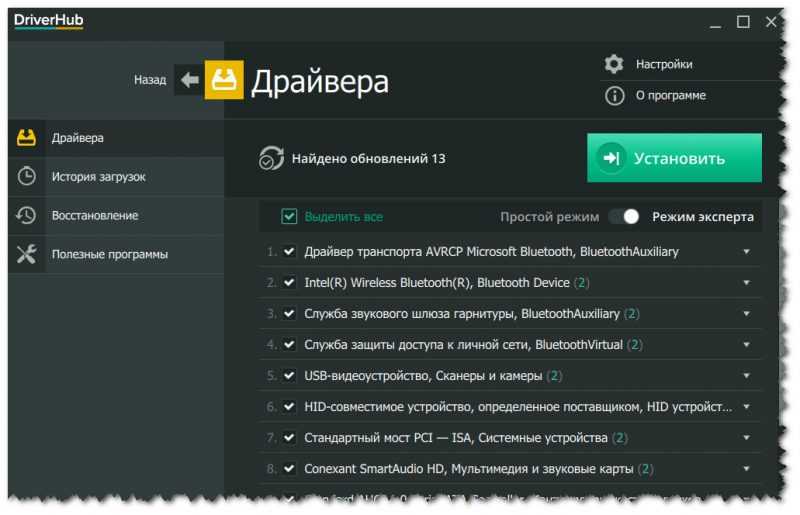Select Режим эксперта label
The width and height of the screenshot is (800, 515).
tap(703, 217)
